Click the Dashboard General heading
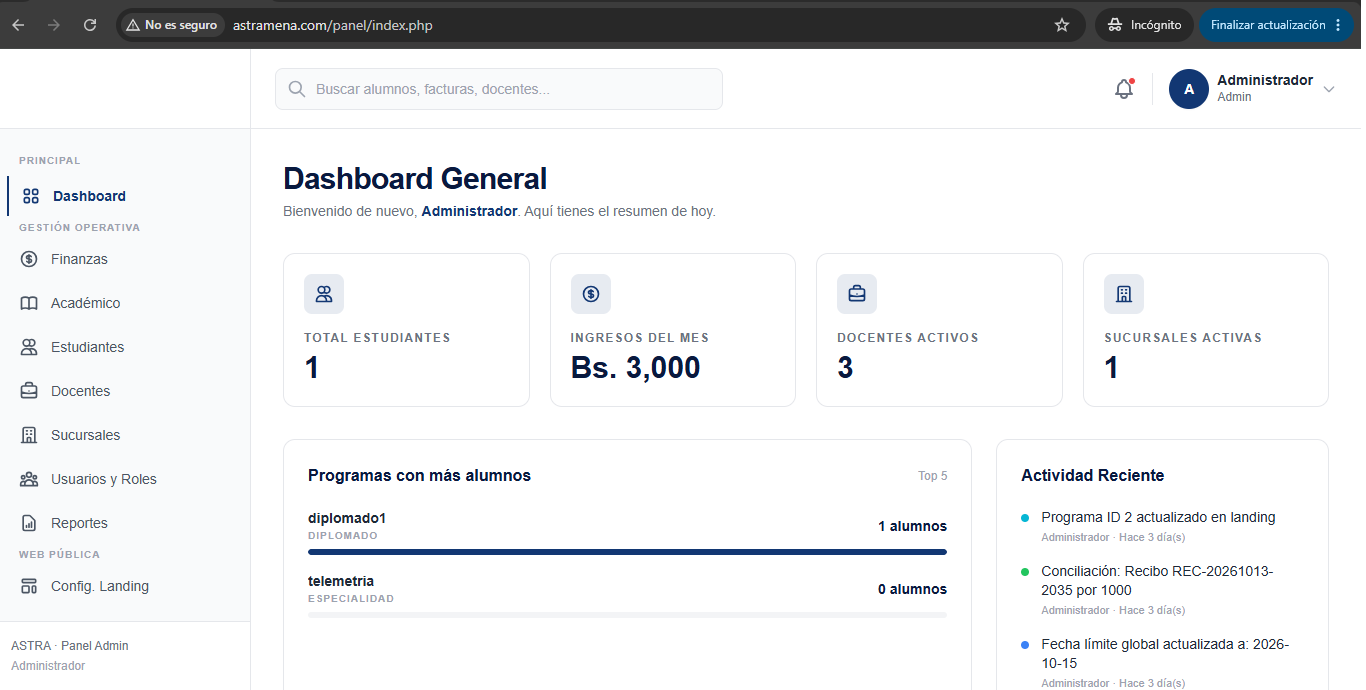The image size is (1366, 690). 415,179
